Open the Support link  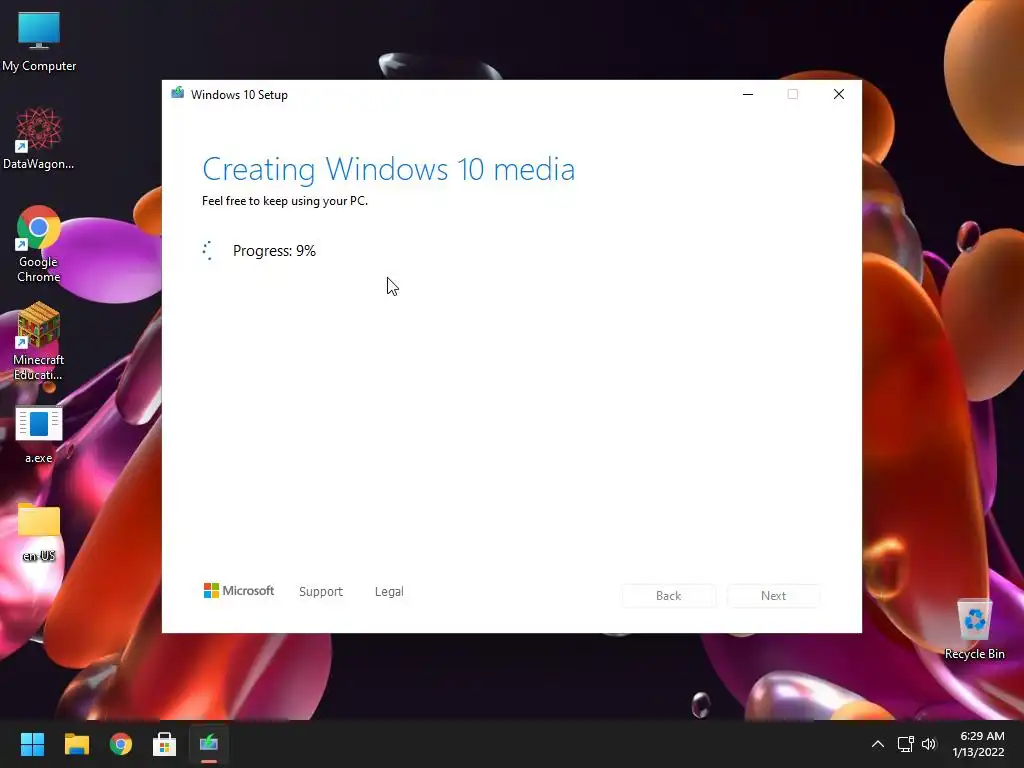[x=321, y=591]
